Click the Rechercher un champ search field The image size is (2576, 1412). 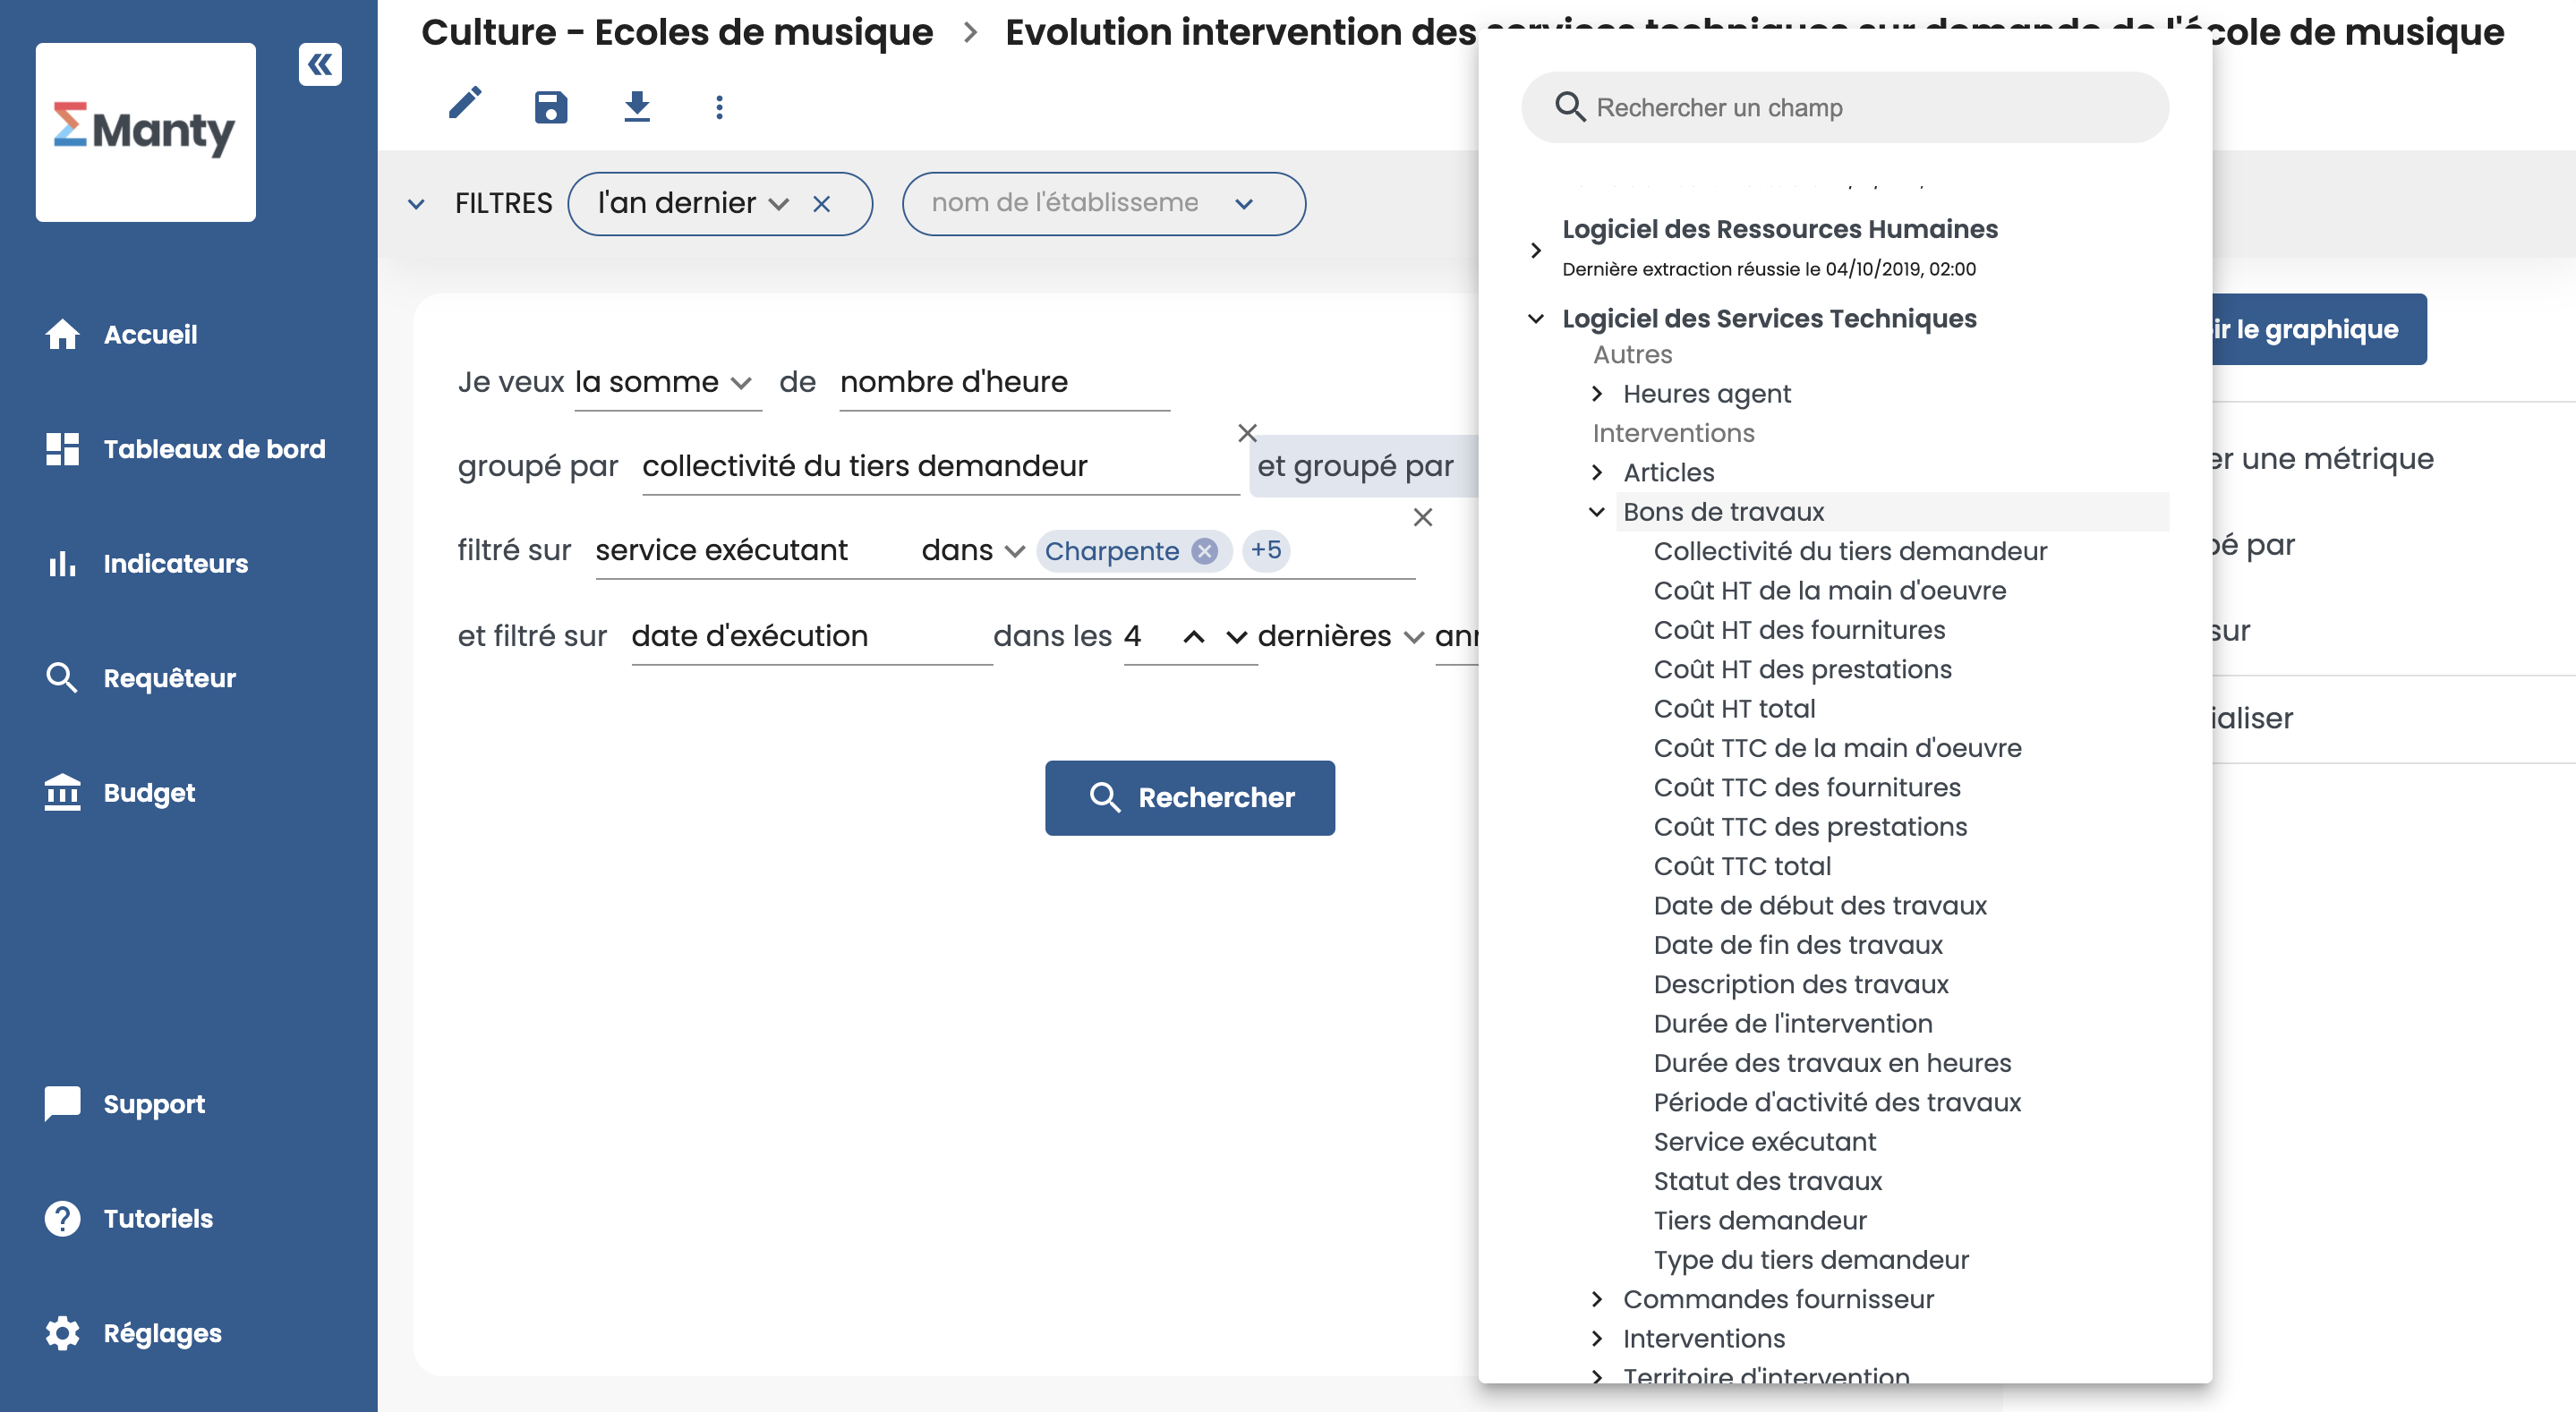[x=1844, y=107]
